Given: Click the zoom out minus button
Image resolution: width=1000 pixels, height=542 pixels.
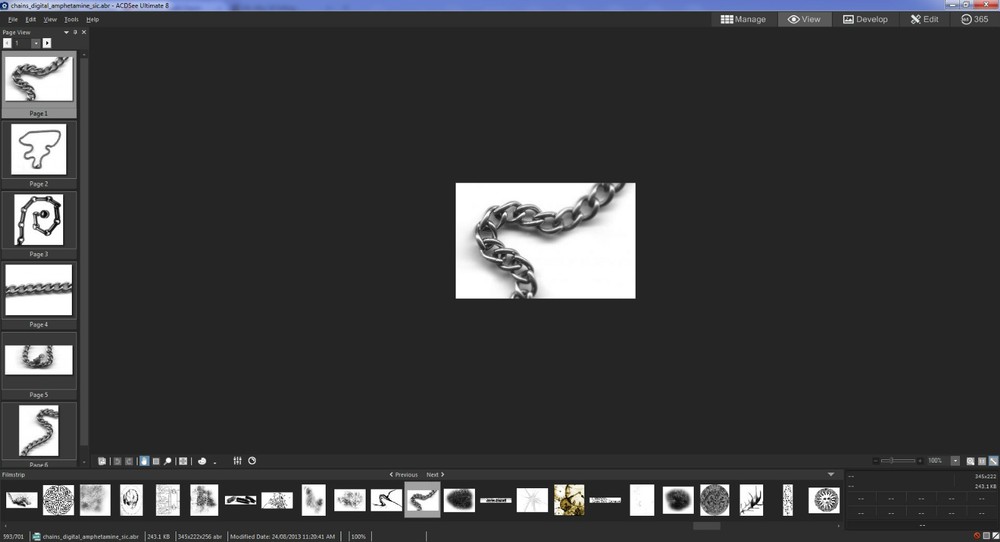Looking at the screenshot, I should coord(876,461).
